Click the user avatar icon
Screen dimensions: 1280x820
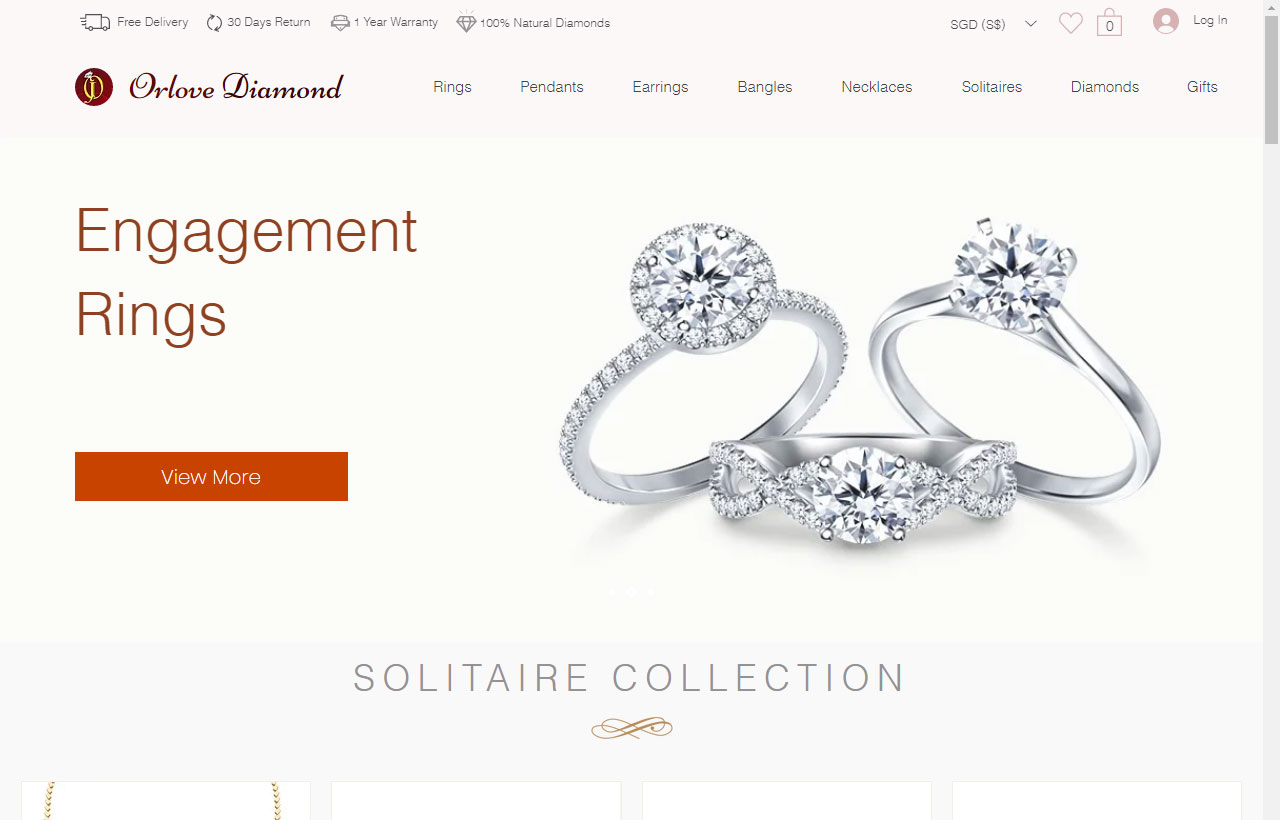[x=1165, y=21]
